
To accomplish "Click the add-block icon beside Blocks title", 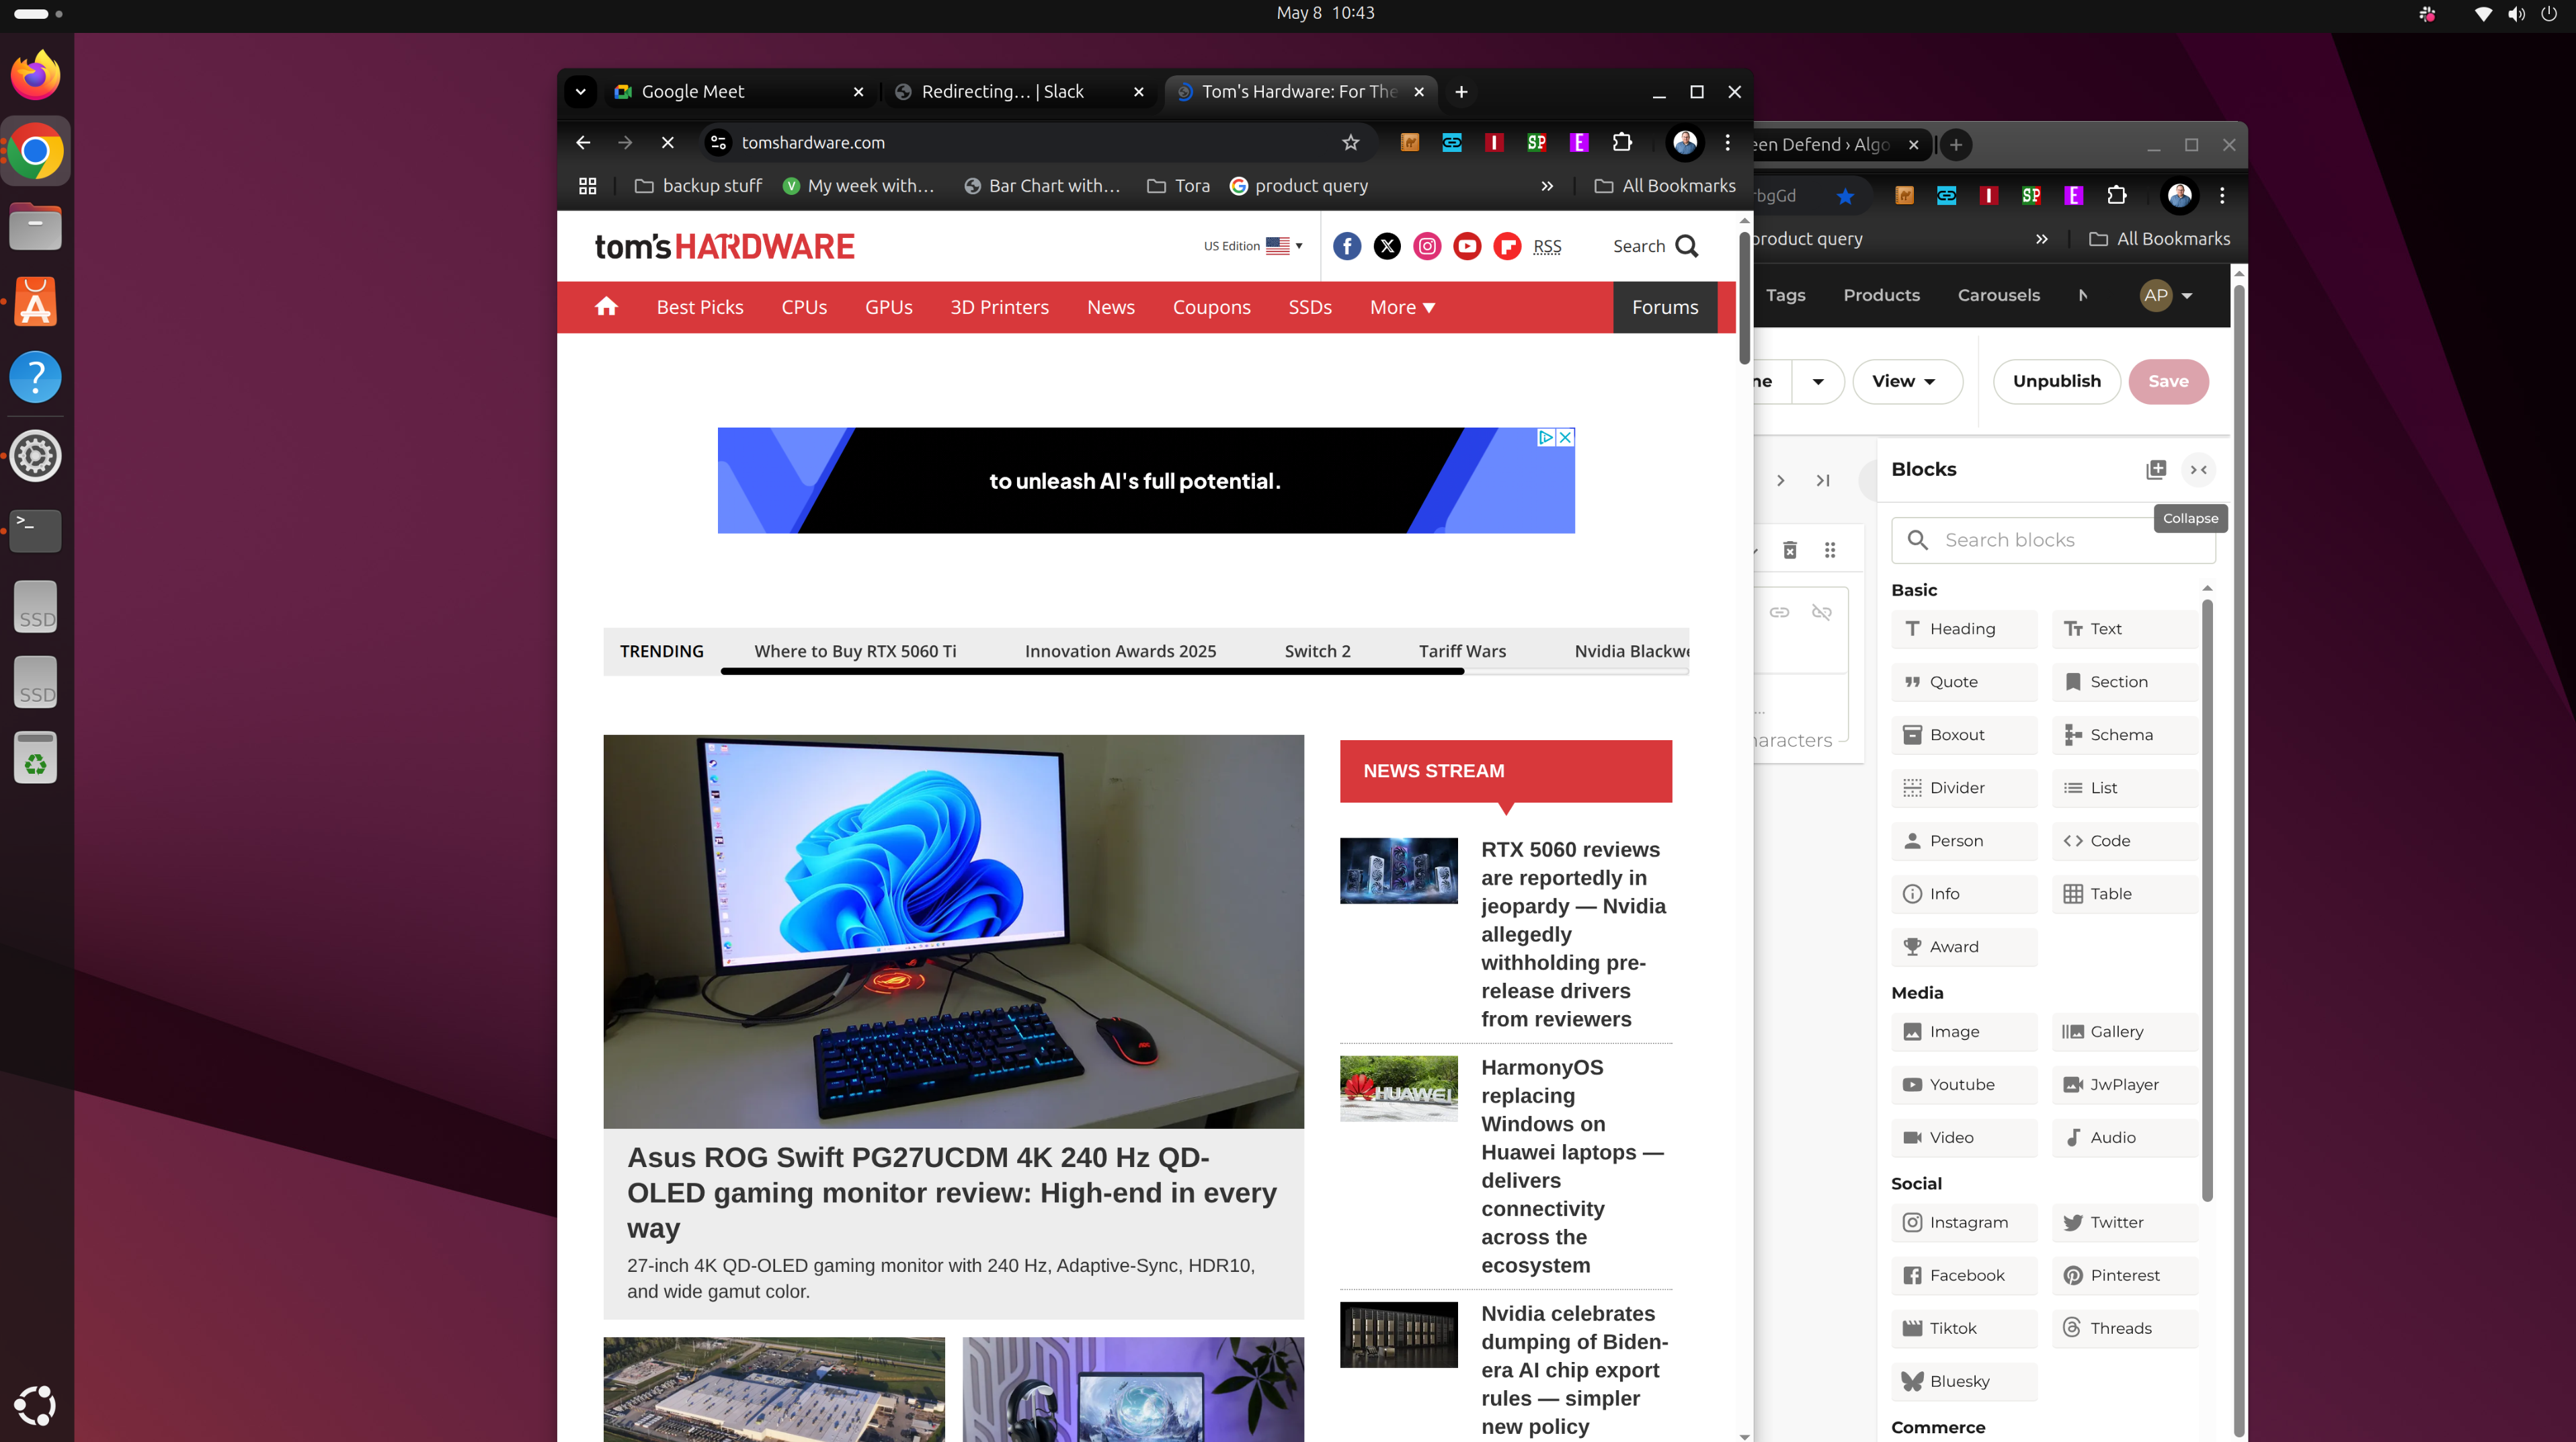I will point(2156,470).
